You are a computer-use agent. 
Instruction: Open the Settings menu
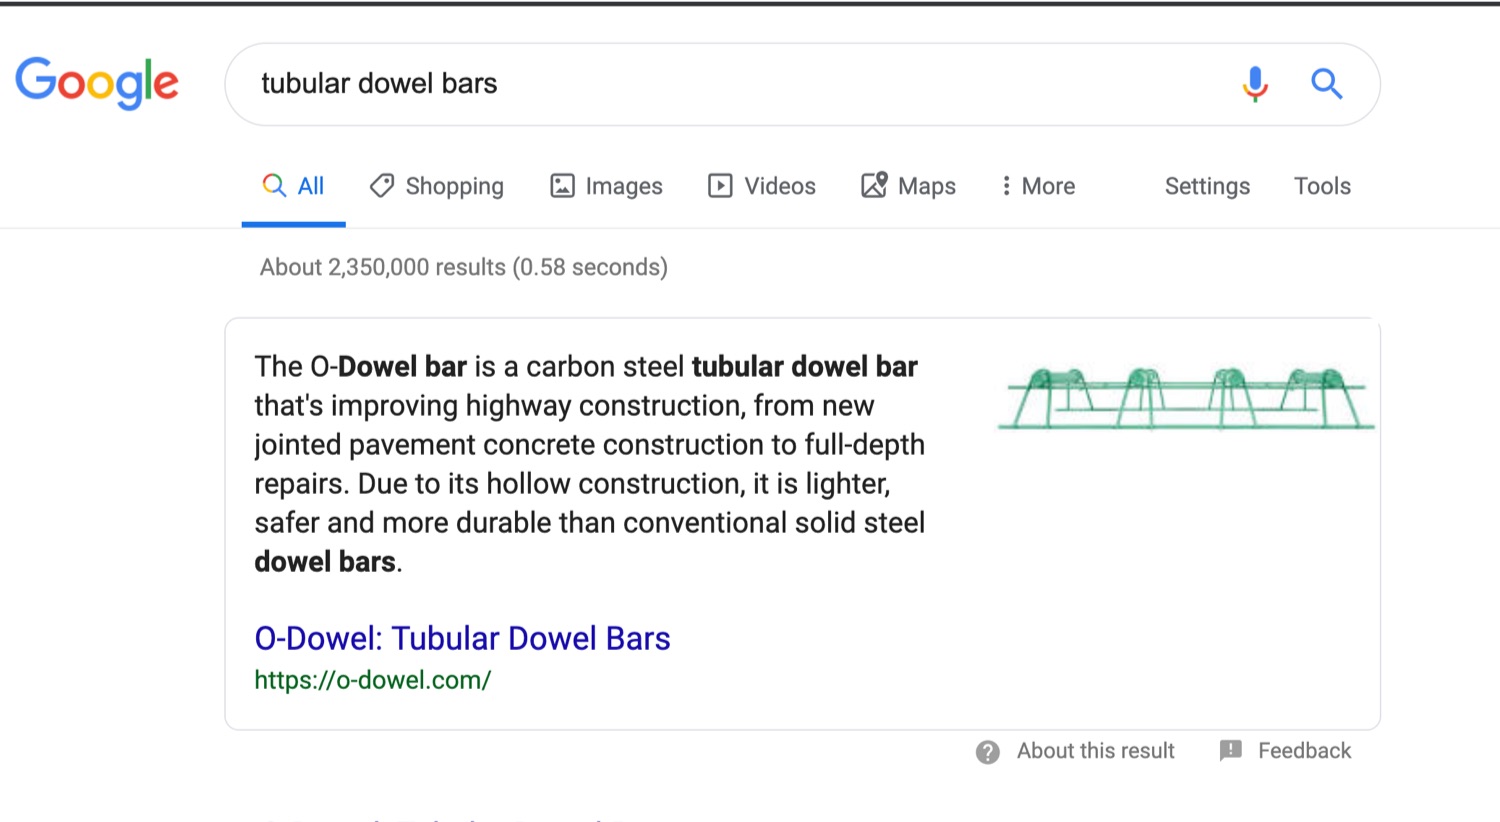click(1207, 186)
